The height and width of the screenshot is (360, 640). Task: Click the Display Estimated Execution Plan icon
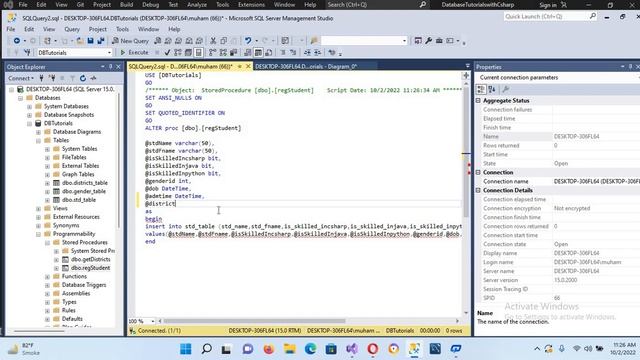(178, 53)
